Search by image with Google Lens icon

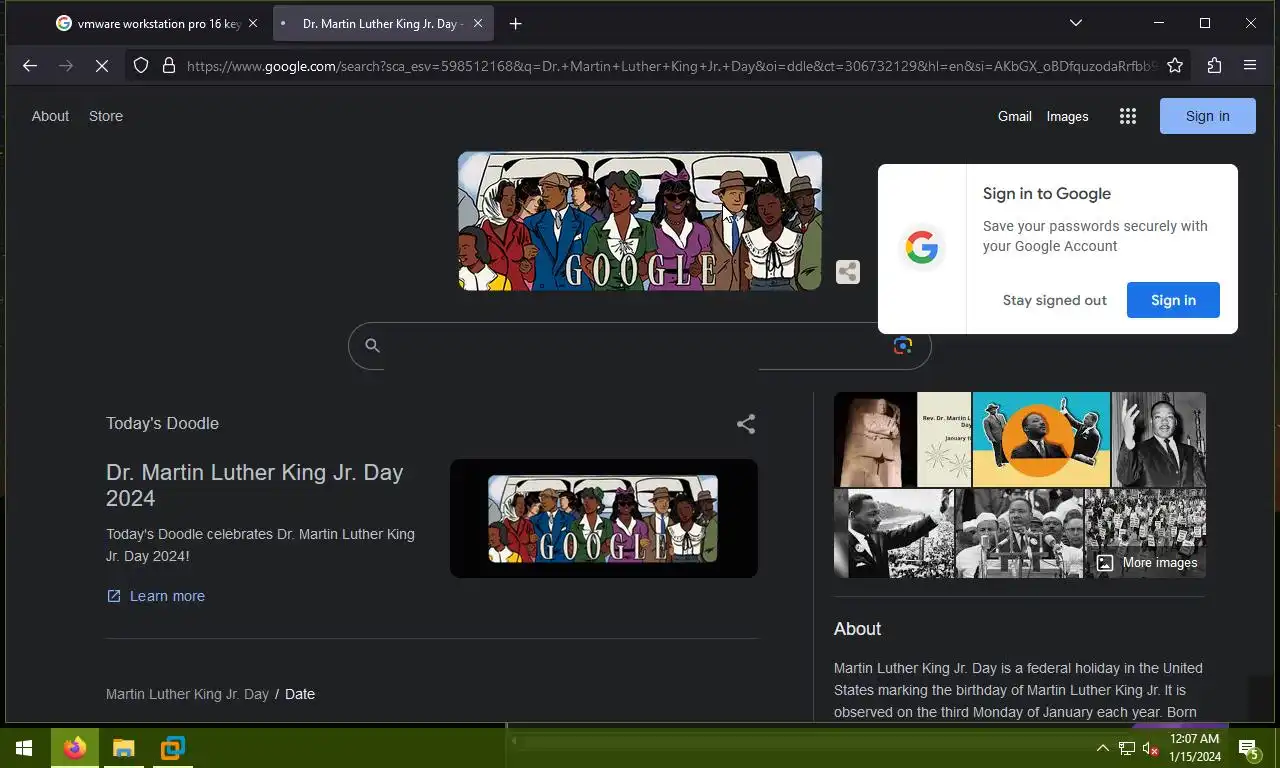(x=903, y=346)
